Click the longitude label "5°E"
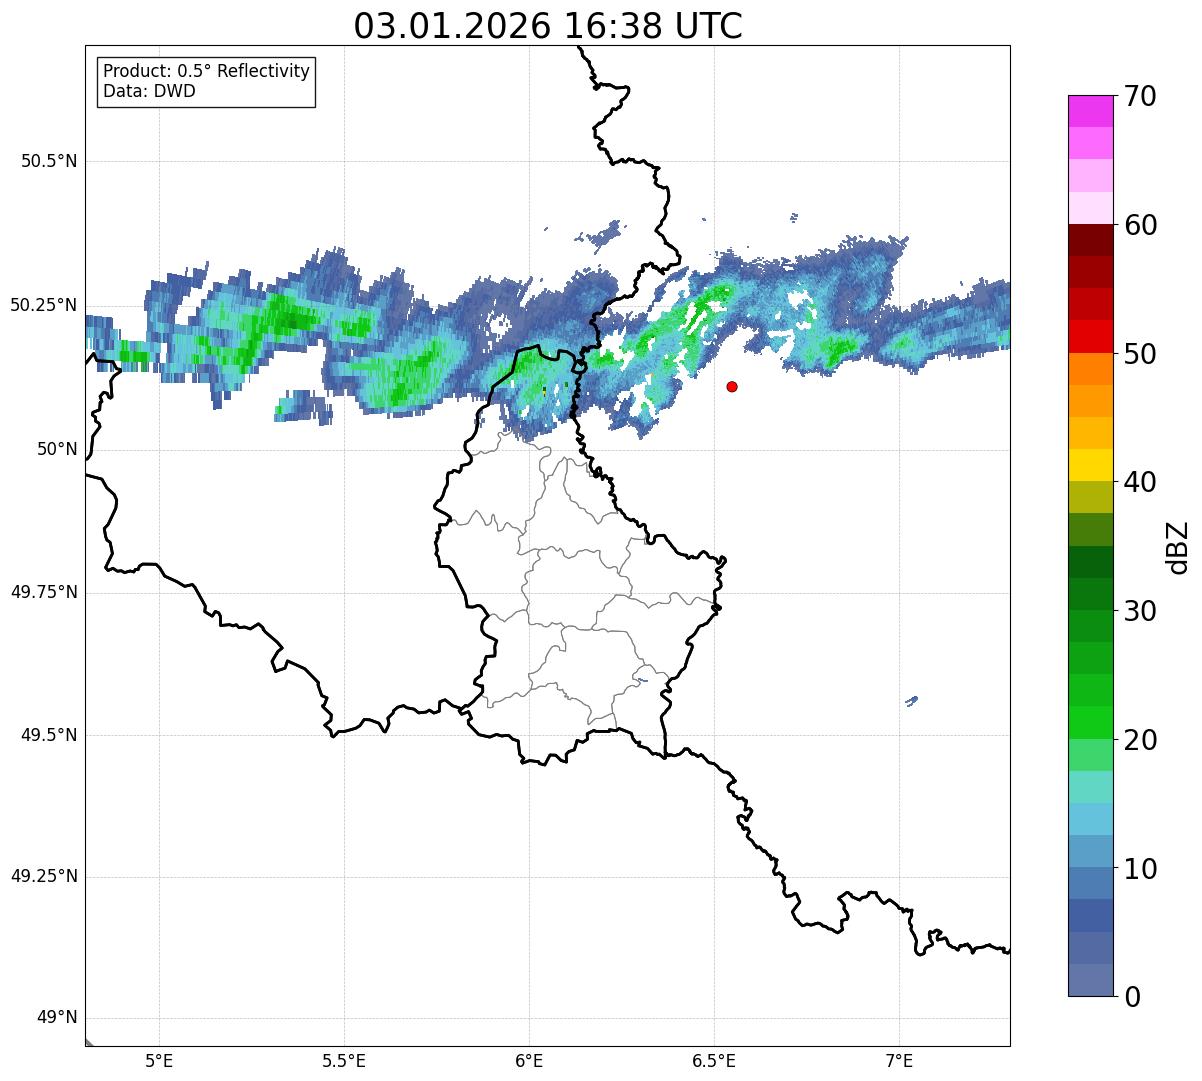Viewport: 1202px width, 1081px height. point(159,1060)
